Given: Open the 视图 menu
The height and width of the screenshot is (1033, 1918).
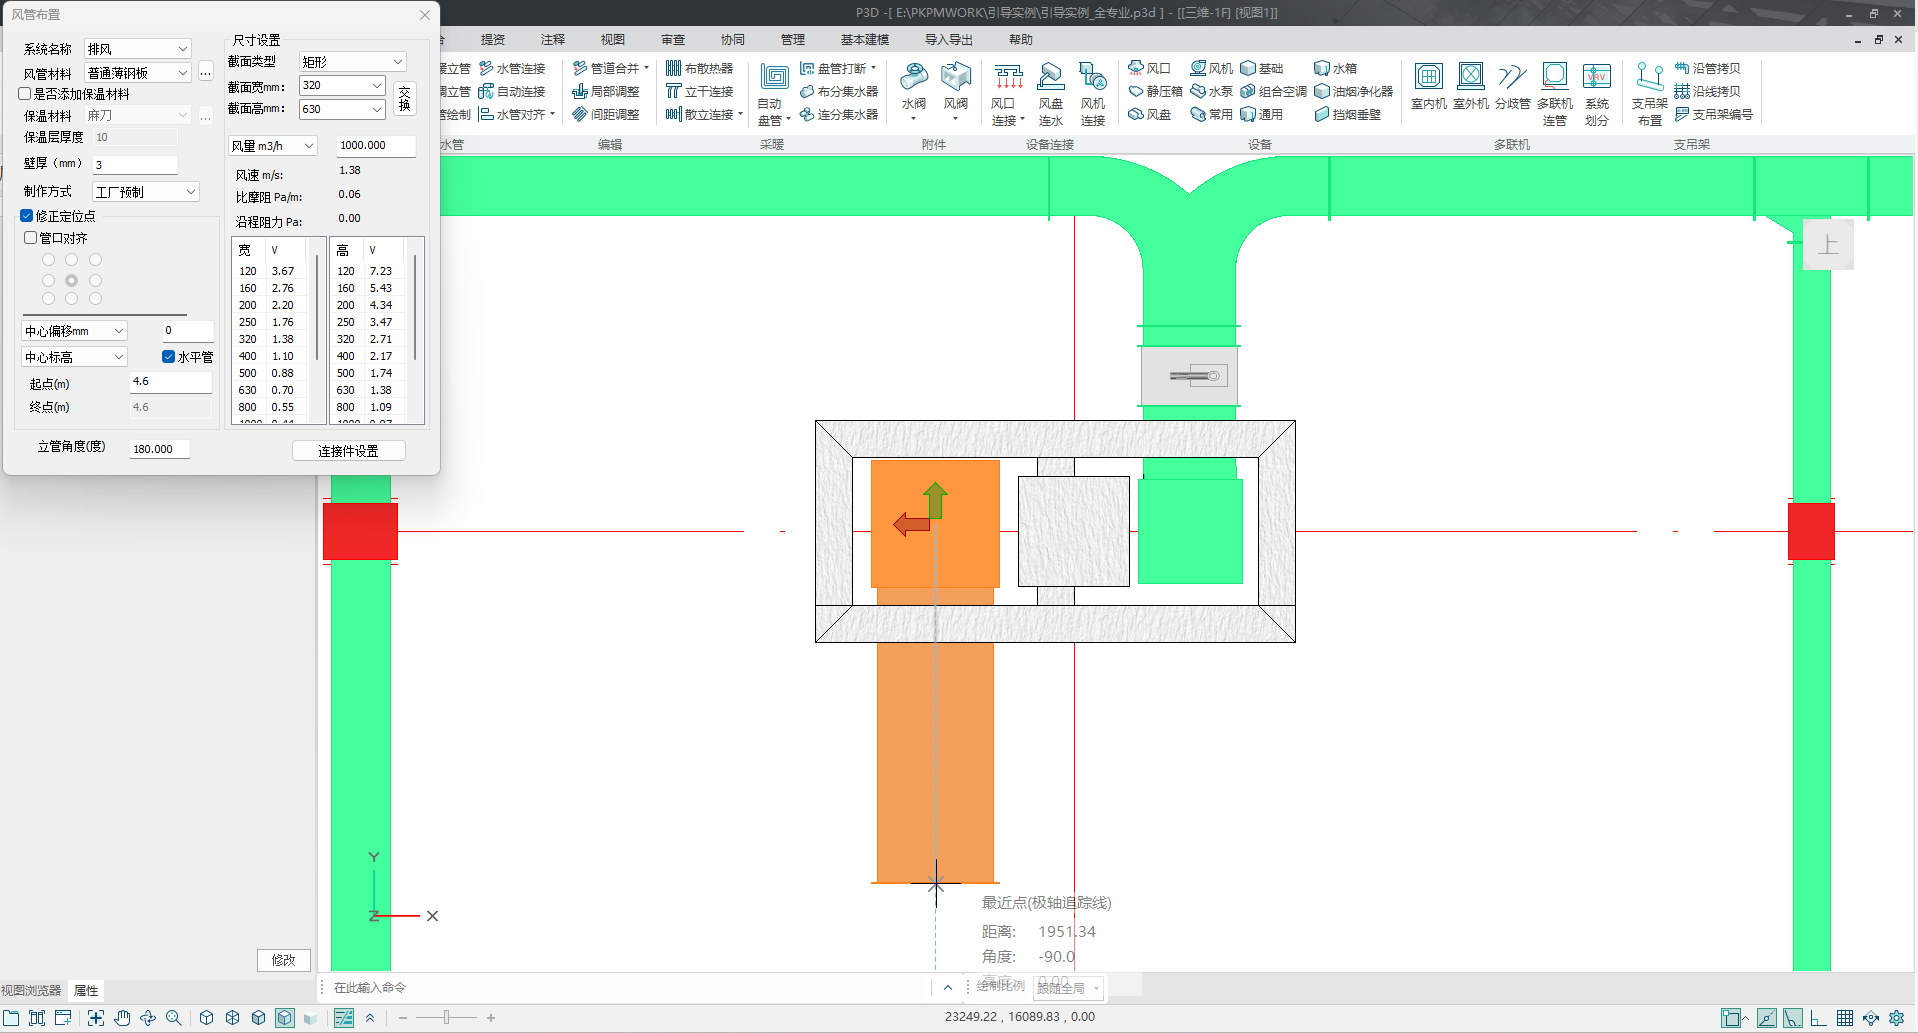Looking at the screenshot, I should point(612,40).
